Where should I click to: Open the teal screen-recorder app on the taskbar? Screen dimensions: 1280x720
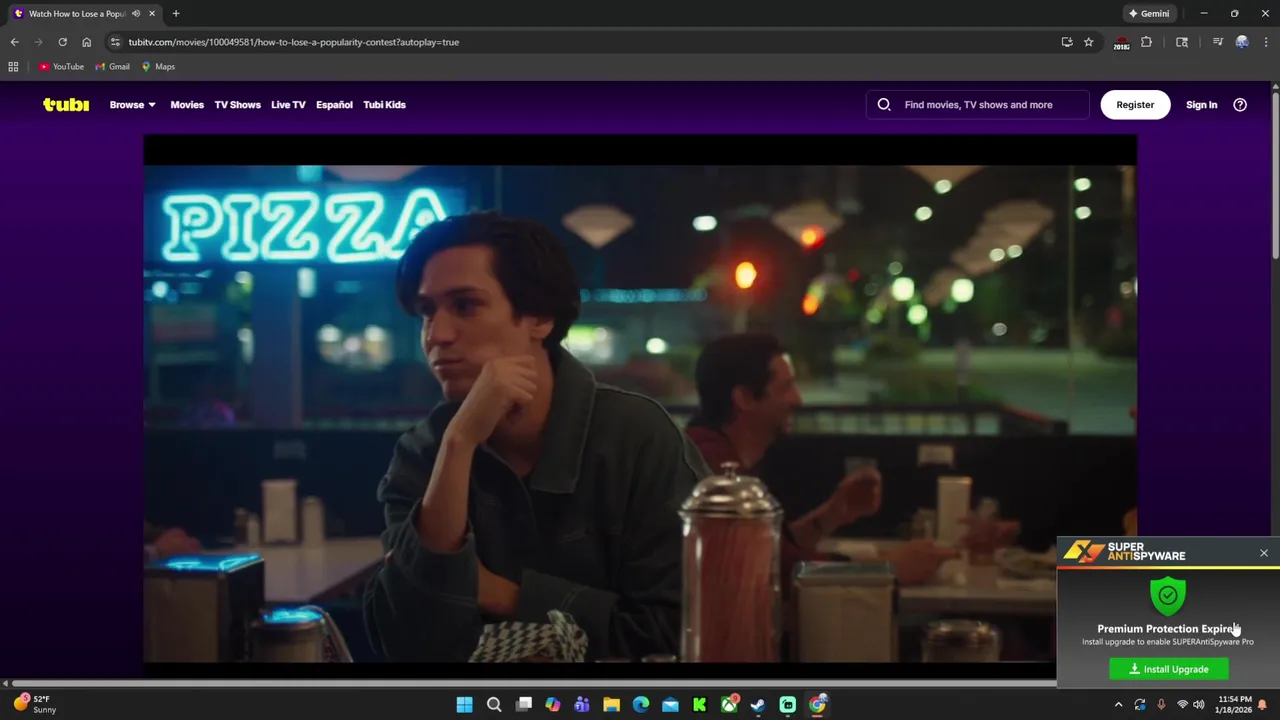click(788, 705)
